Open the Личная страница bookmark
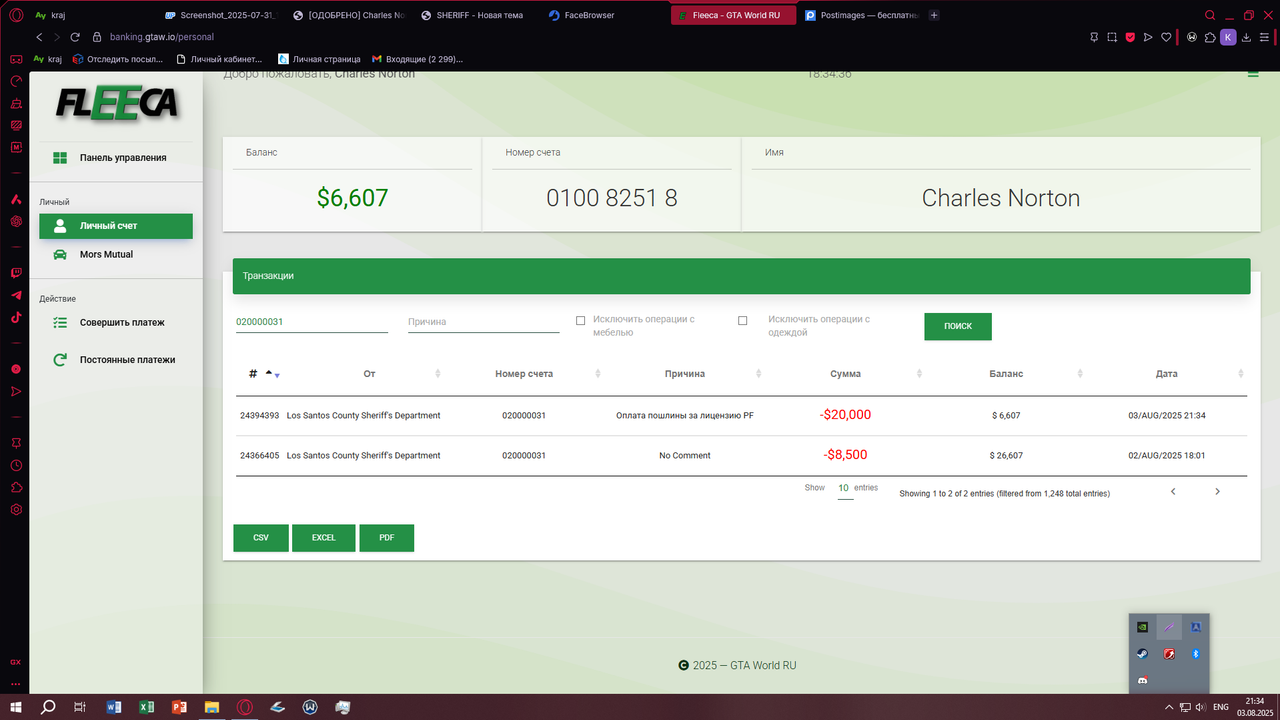Image resolution: width=1280 pixels, height=720 pixels. tap(319, 59)
